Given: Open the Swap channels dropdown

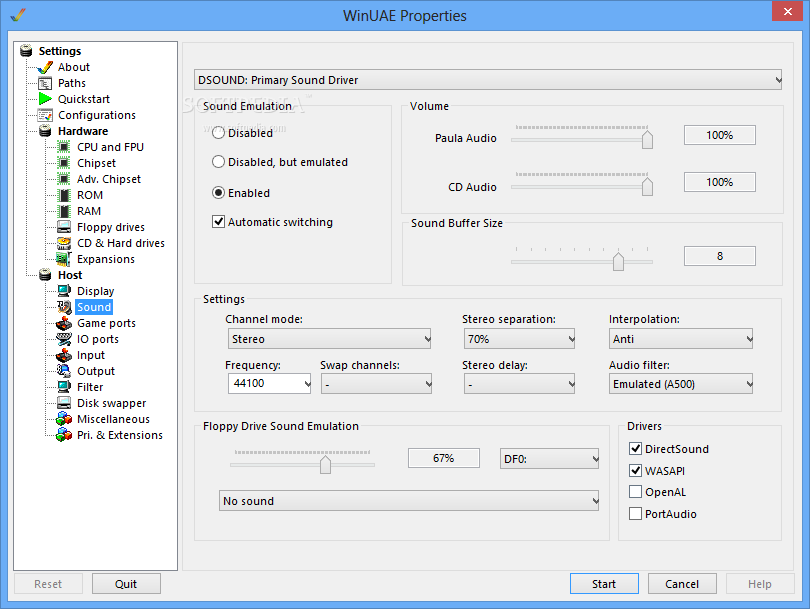Looking at the screenshot, I should (x=376, y=384).
